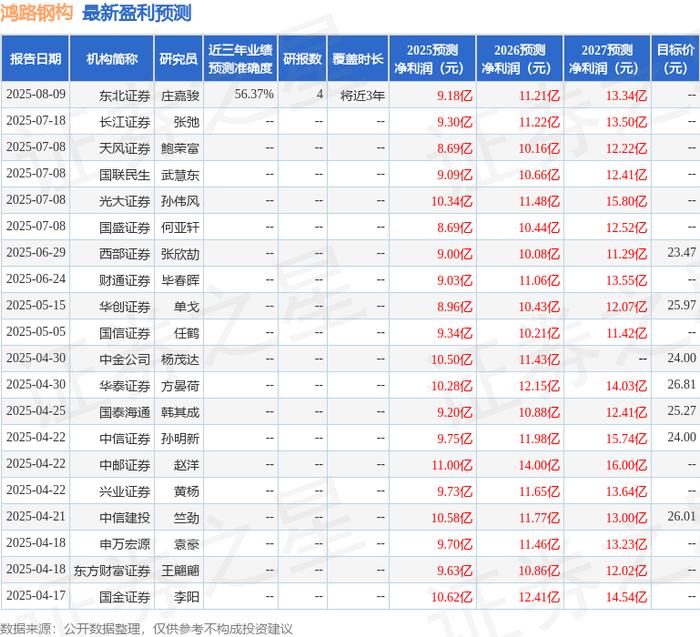The height and width of the screenshot is (637, 700).
Task: Select the 报告日期 column header
Action: click(x=35, y=59)
